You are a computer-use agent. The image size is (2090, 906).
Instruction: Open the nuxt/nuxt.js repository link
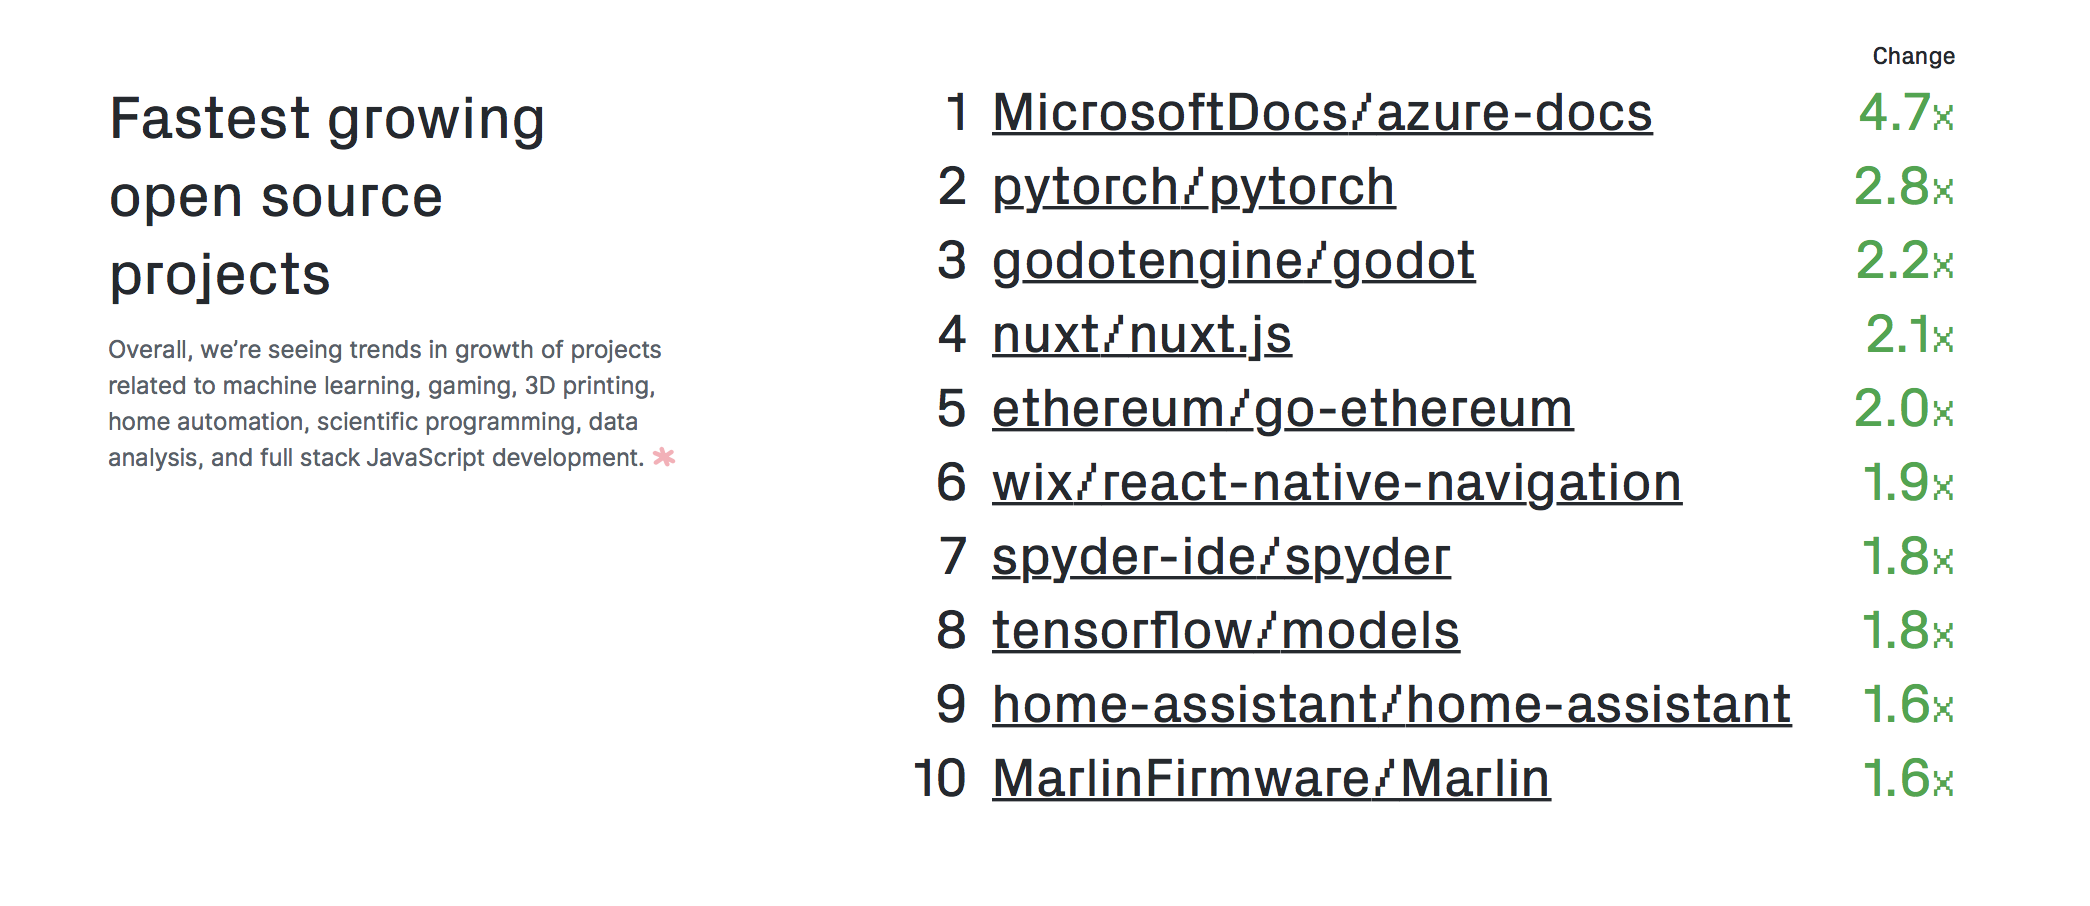click(1141, 335)
